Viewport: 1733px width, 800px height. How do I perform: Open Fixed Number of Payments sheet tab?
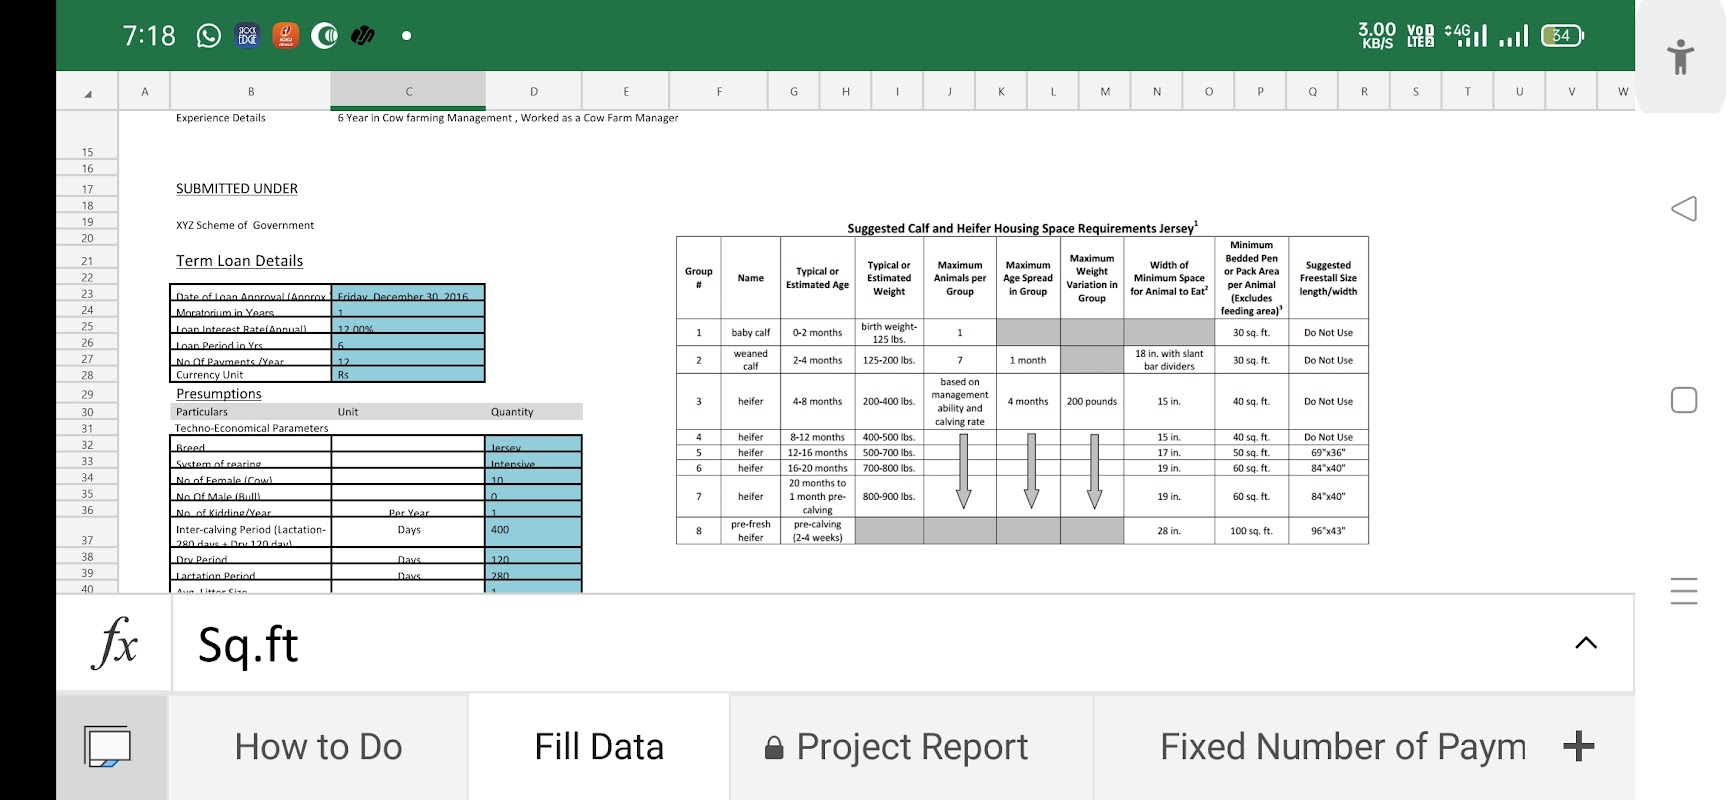(1343, 747)
